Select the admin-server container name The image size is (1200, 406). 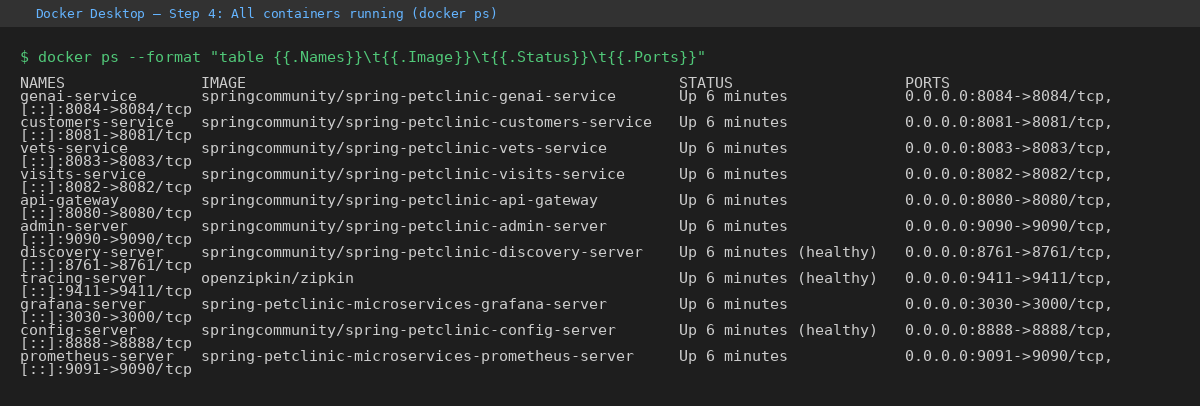74,226
